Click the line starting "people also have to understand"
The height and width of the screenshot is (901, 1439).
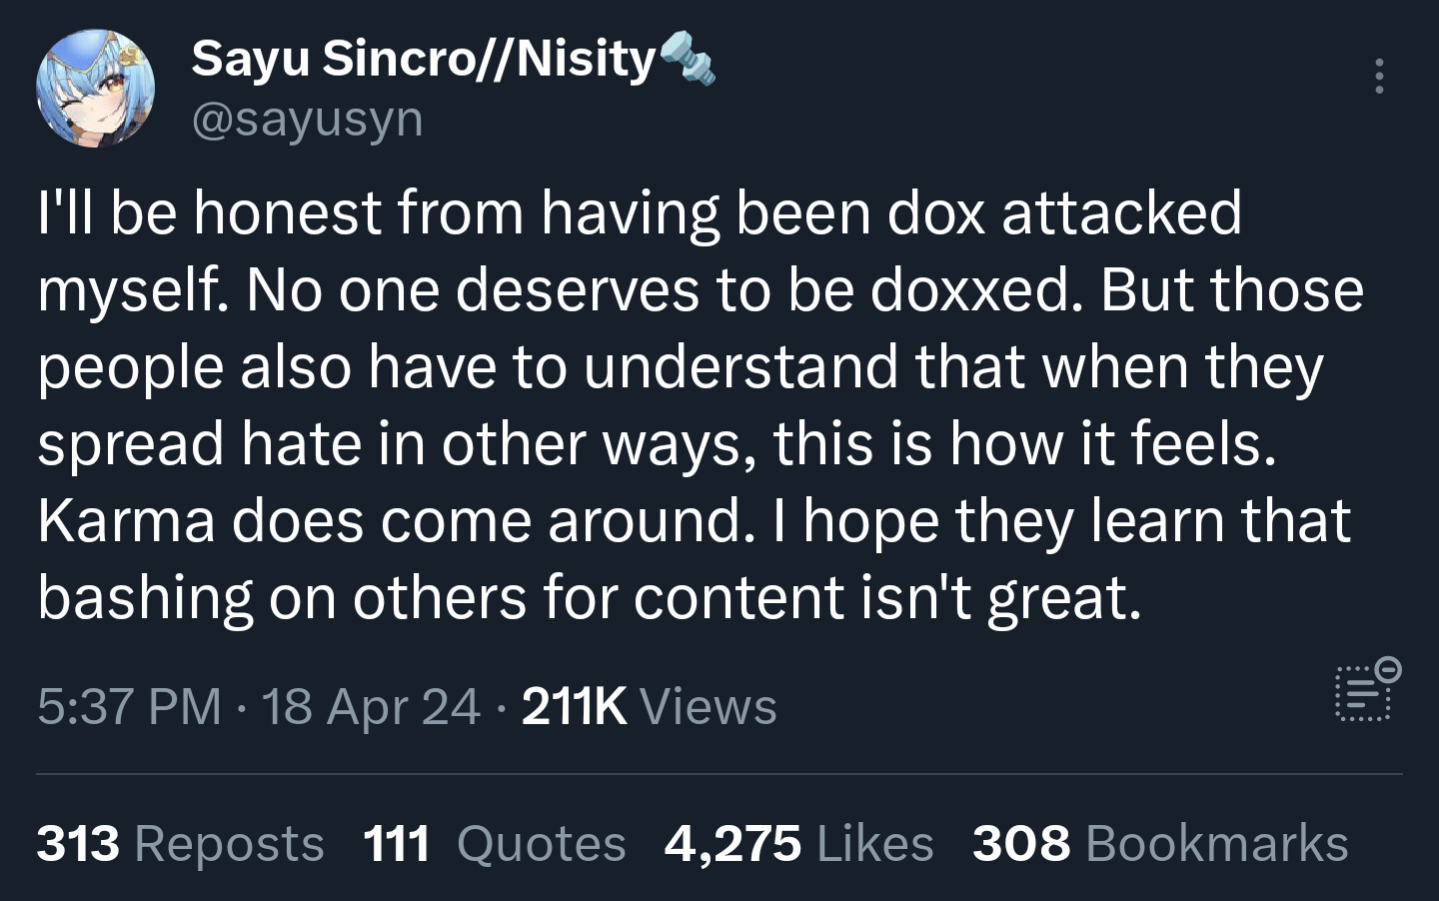click(680, 367)
